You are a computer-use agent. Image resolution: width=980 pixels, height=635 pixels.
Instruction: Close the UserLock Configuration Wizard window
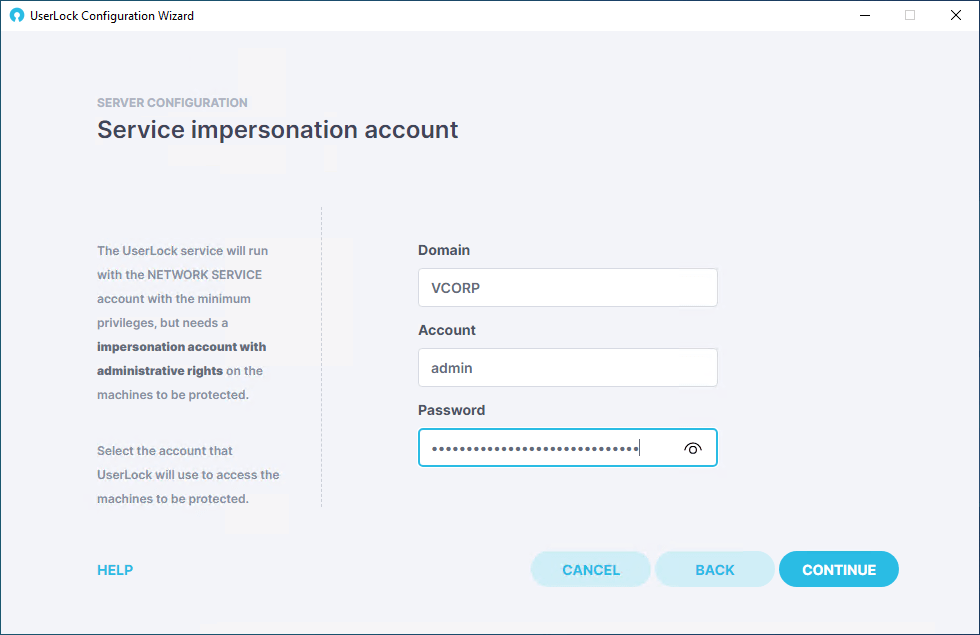coord(956,16)
